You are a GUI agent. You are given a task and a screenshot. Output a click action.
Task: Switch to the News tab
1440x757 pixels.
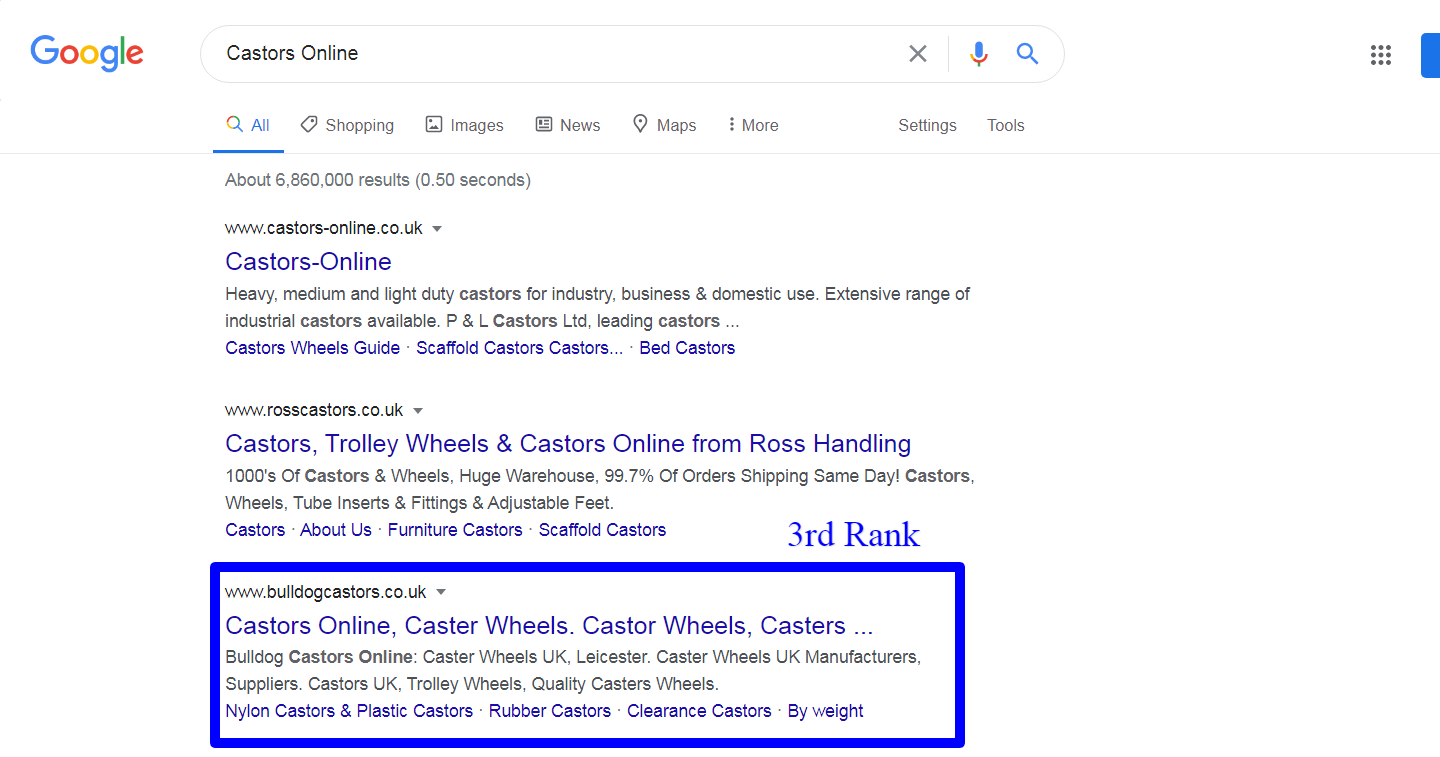click(x=568, y=125)
